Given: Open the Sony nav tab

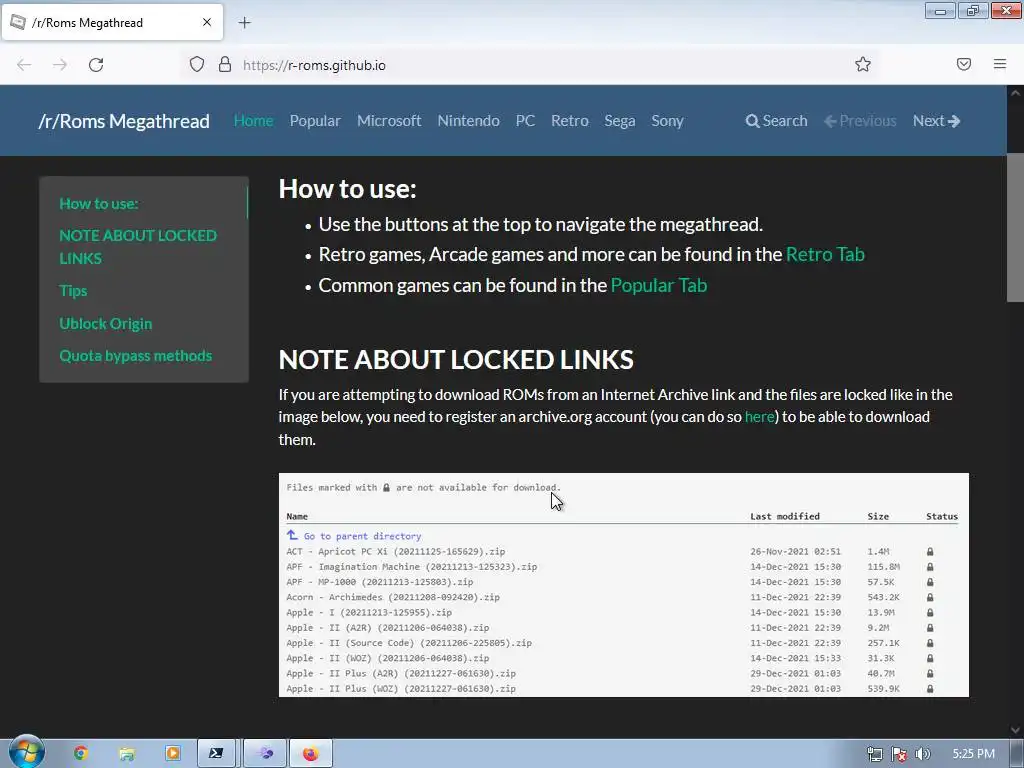Looking at the screenshot, I should point(667,121).
